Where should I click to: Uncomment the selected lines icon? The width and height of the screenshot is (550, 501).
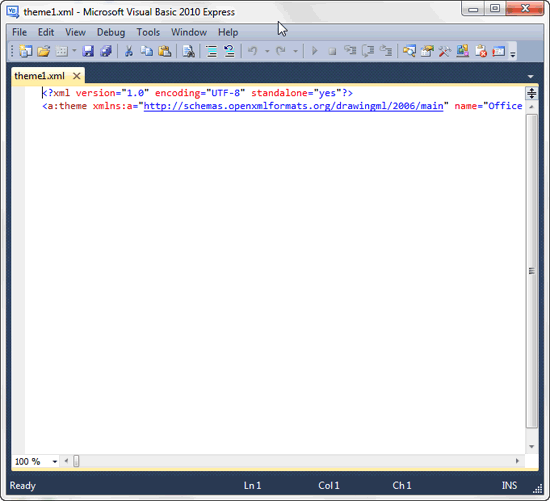point(229,51)
